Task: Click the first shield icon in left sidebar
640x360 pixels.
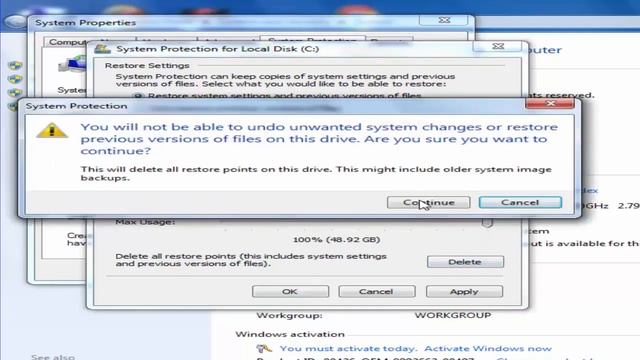Action: [x=15, y=65]
